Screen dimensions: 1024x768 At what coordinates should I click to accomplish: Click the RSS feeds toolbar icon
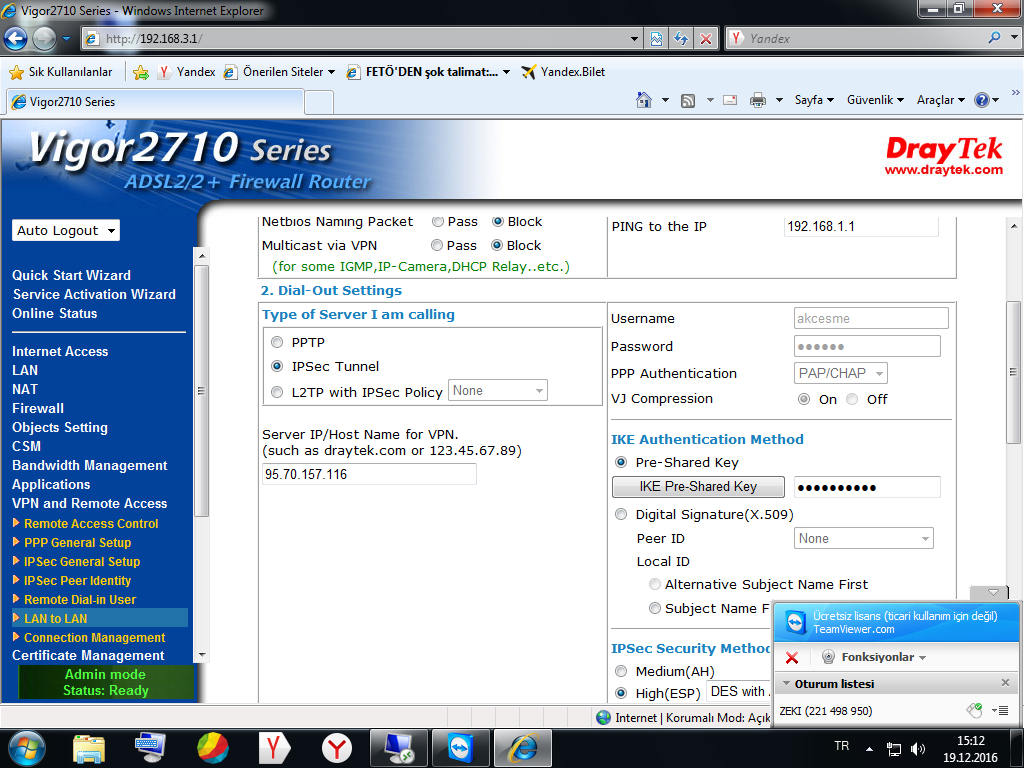(688, 100)
